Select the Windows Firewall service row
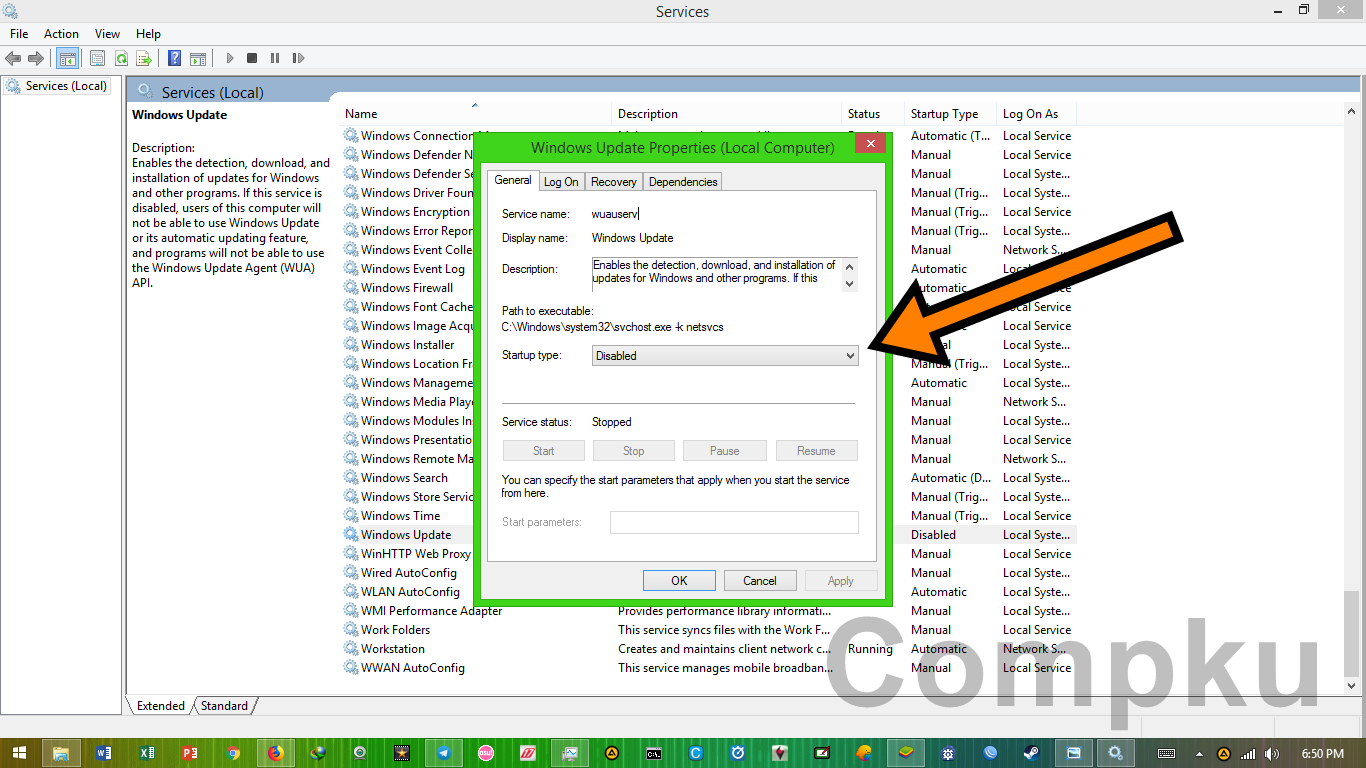This screenshot has height=768, width=1366. [x=709, y=288]
